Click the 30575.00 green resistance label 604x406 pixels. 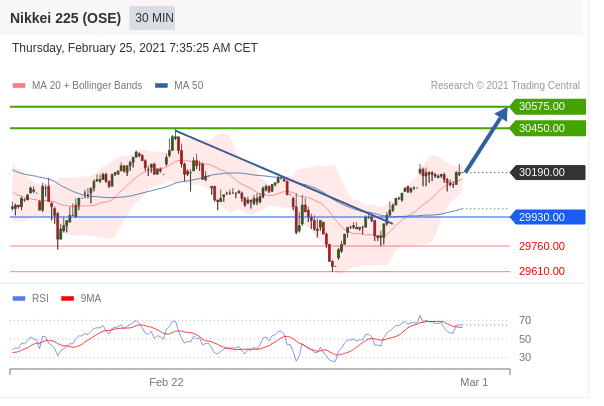[x=547, y=106]
